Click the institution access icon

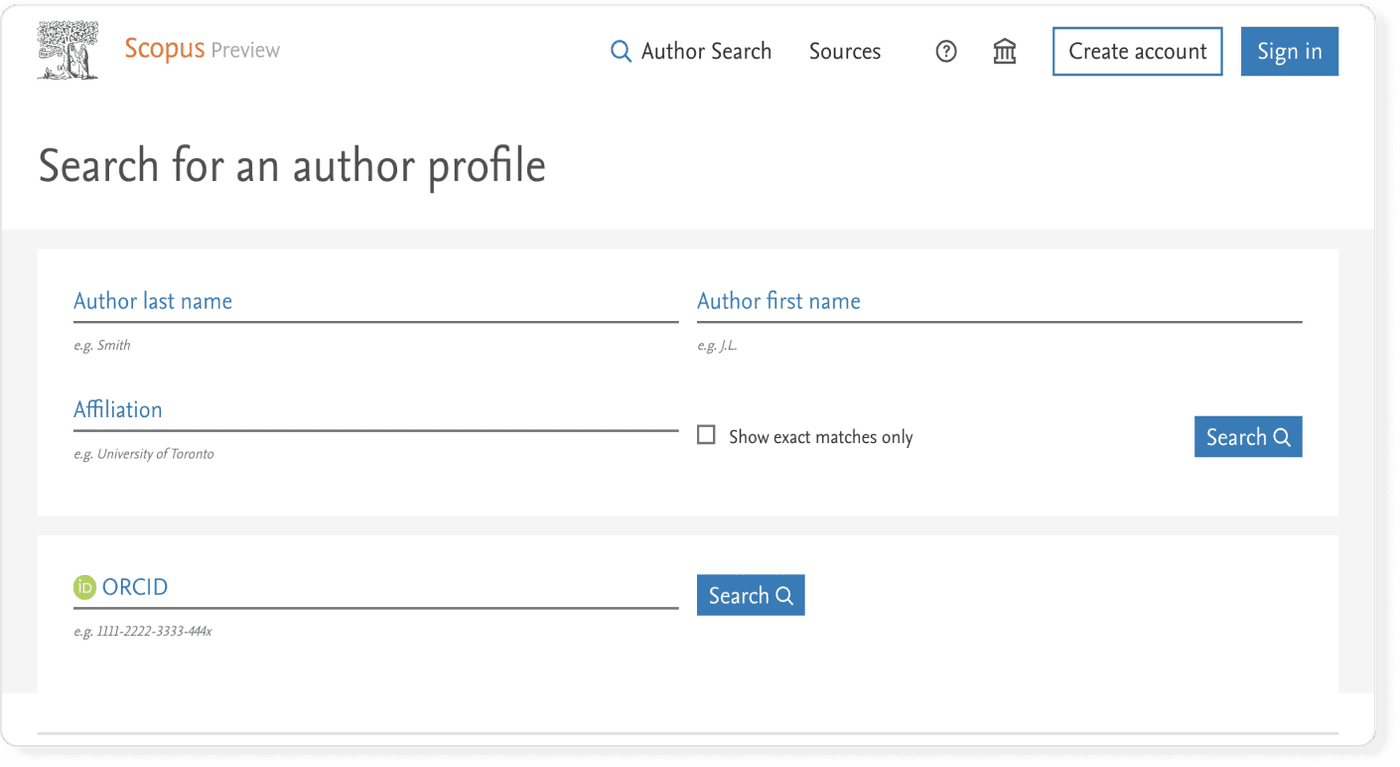click(1004, 51)
